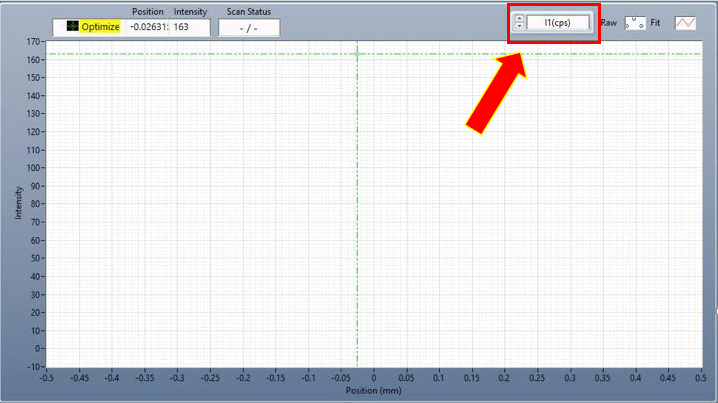Click the -10 minimum y-axis tick value
718x403 pixels.
[33, 367]
